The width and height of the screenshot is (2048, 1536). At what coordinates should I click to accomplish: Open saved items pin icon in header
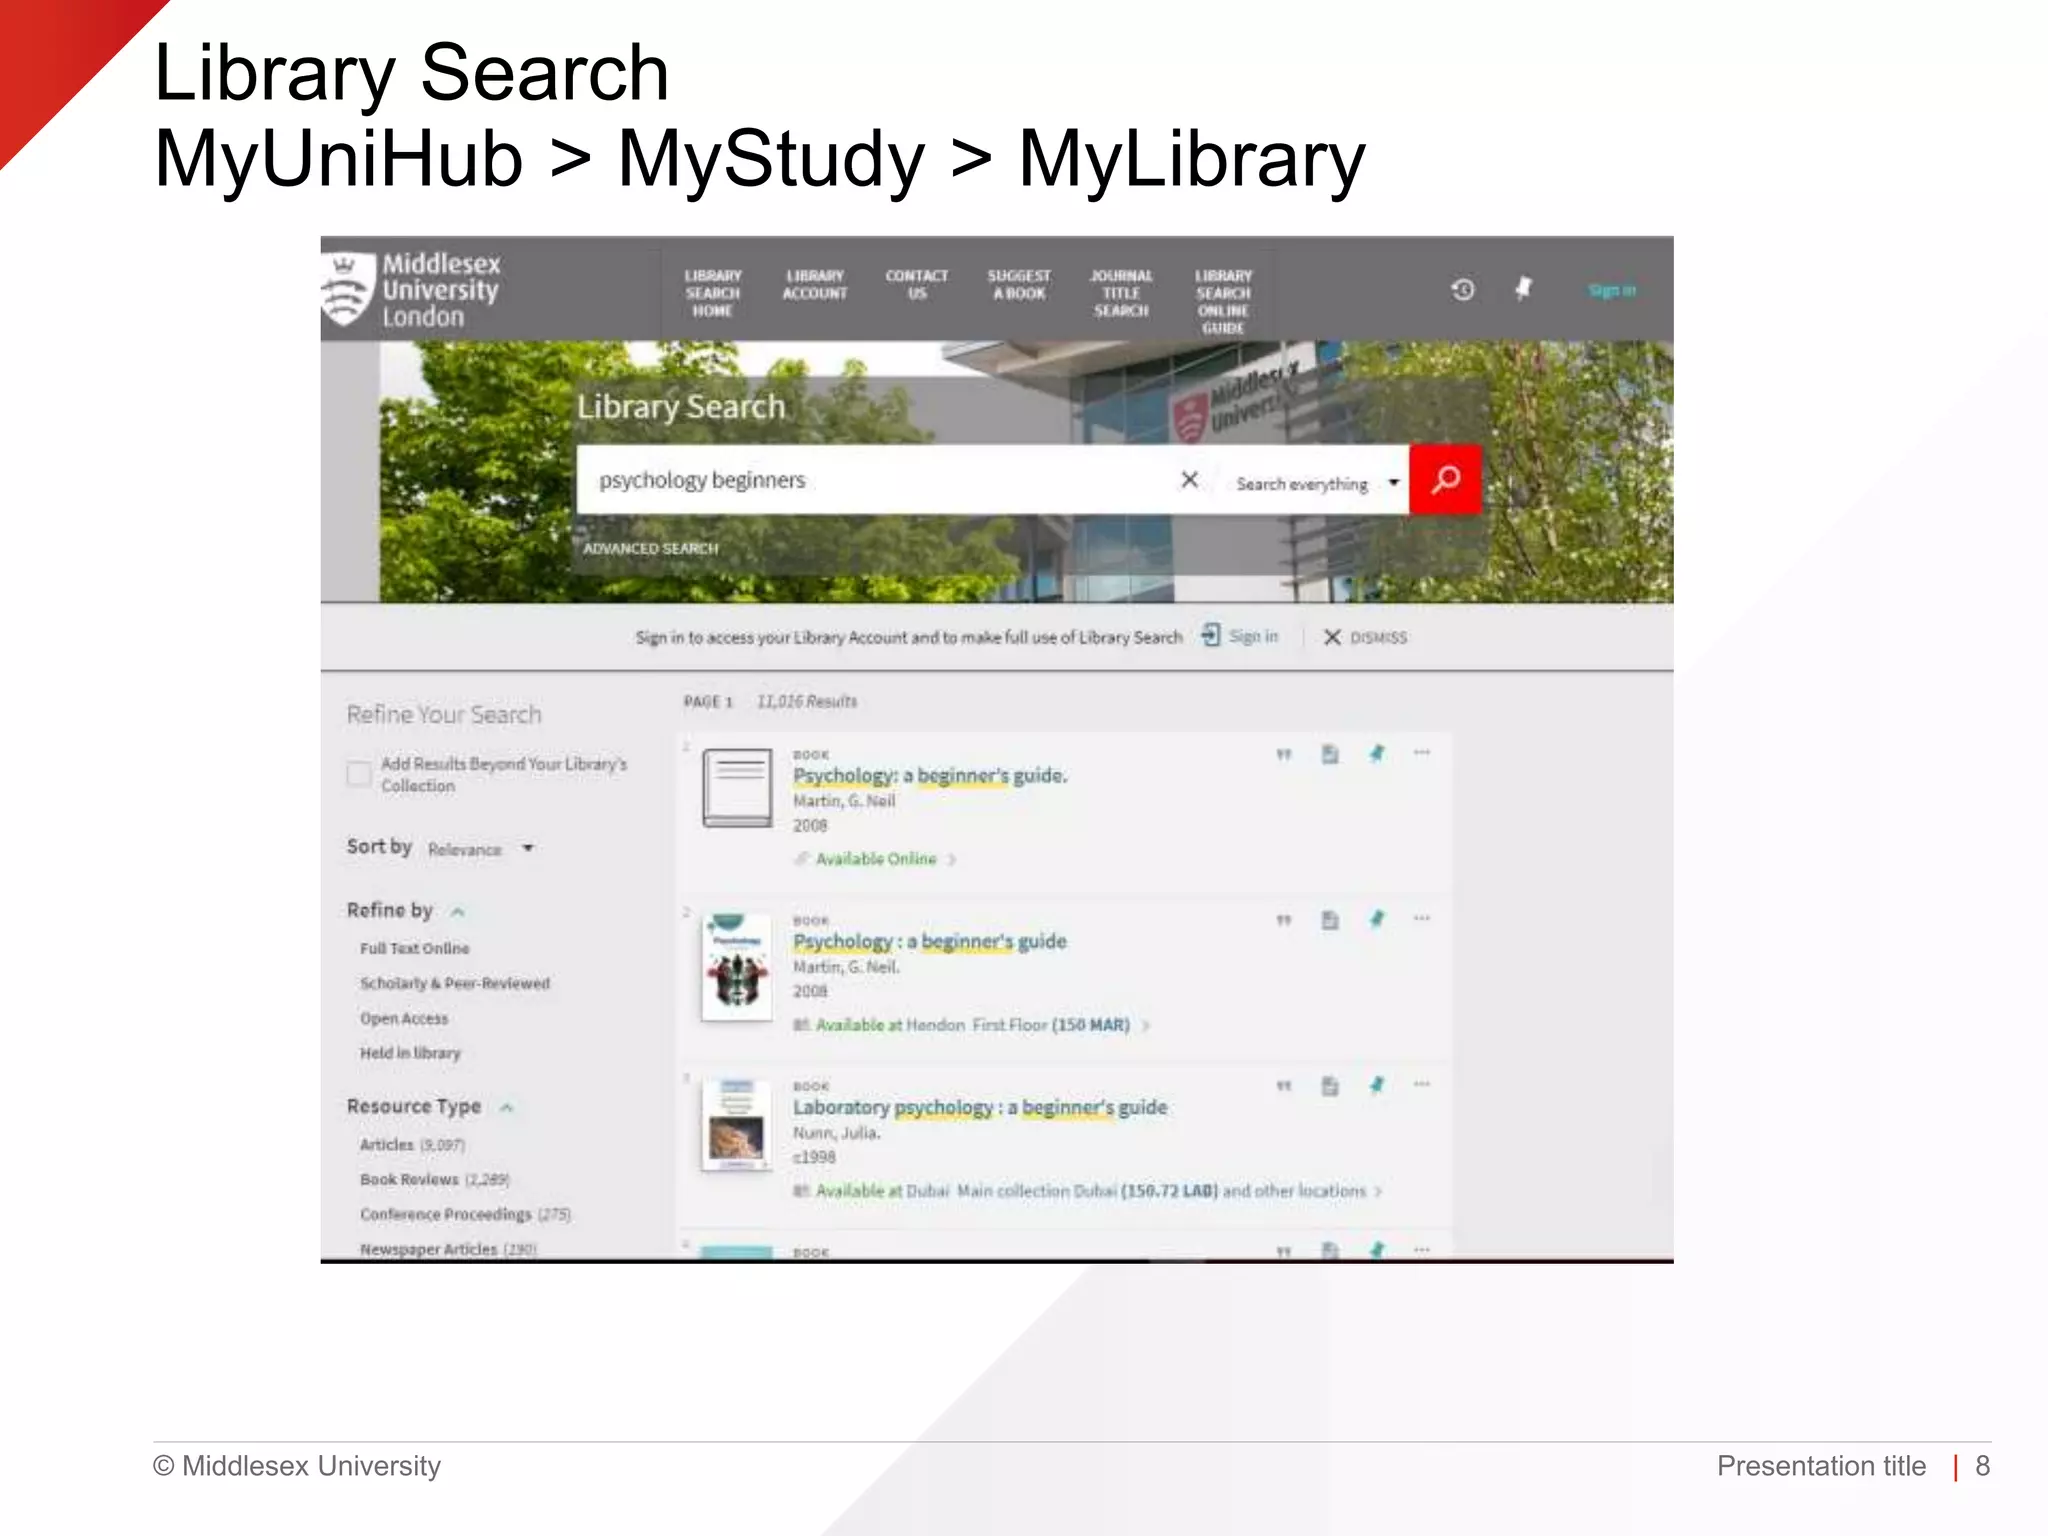(x=1523, y=289)
